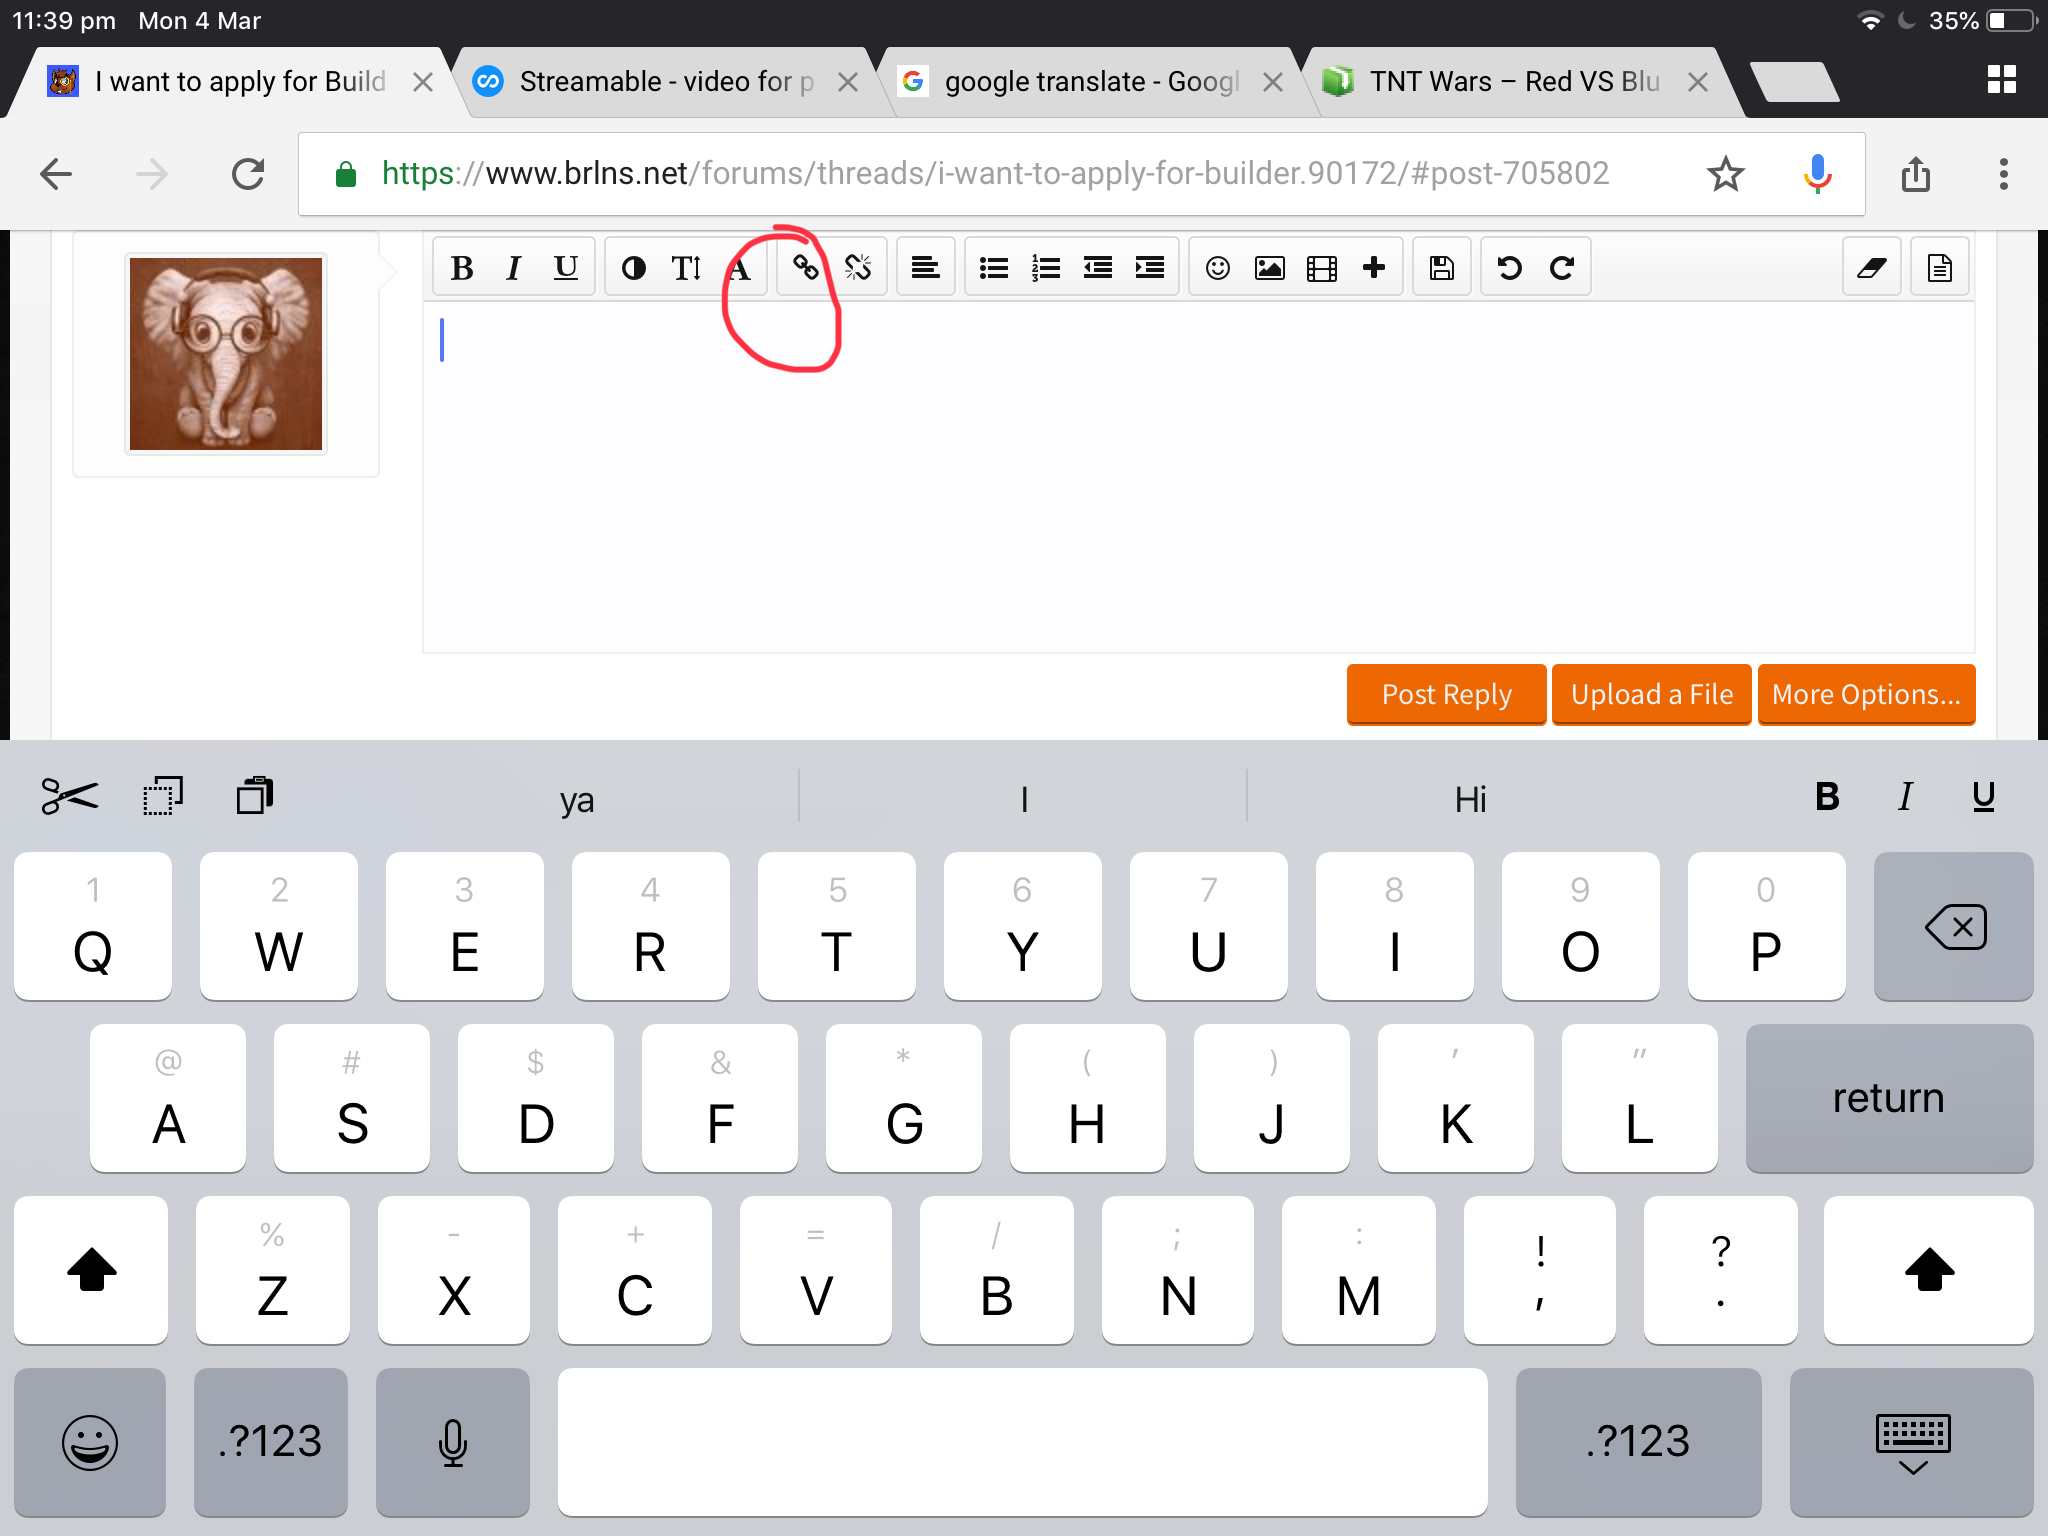The image size is (2048, 1536).
Task: Open the text alignment dropdown
Action: pos(925,267)
